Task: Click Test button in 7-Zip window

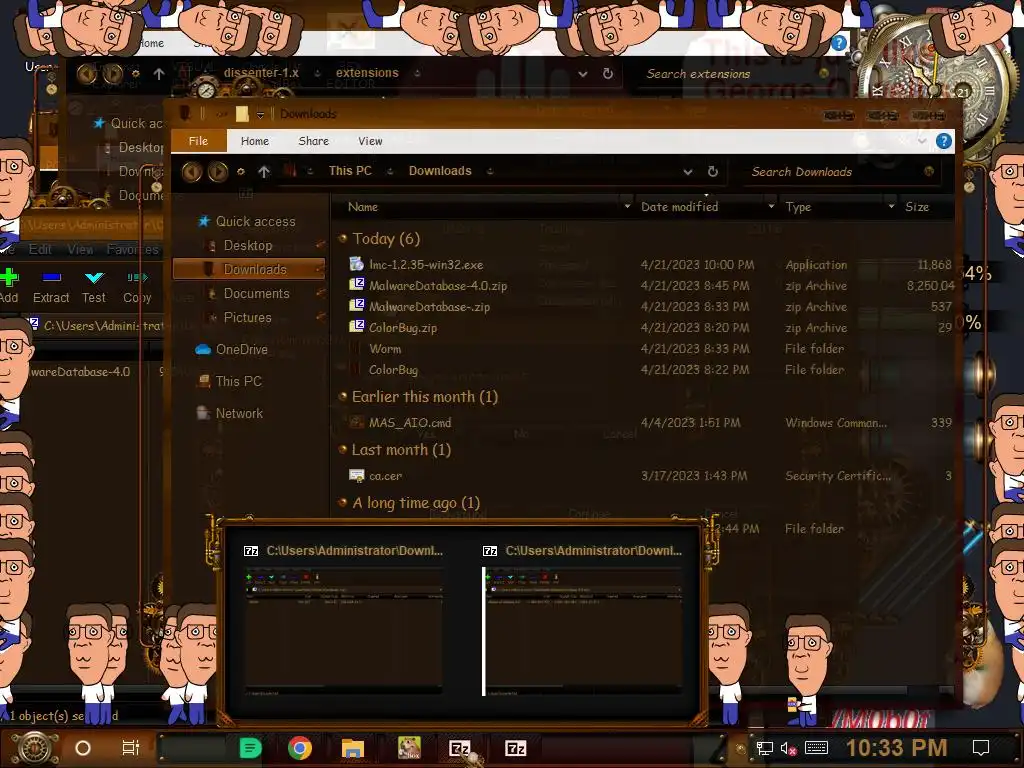Action: pos(94,286)
